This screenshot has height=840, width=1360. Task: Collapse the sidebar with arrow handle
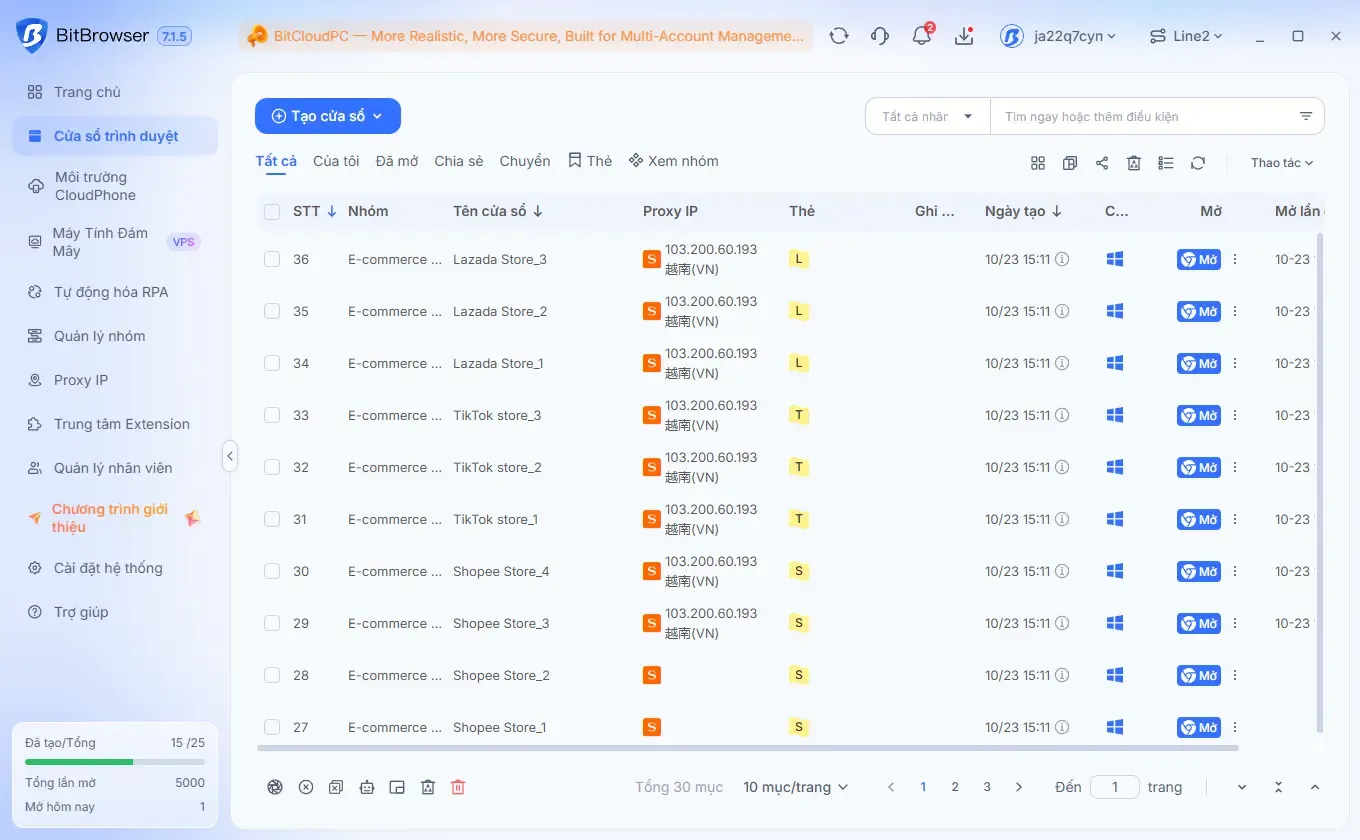click(230, 456)
